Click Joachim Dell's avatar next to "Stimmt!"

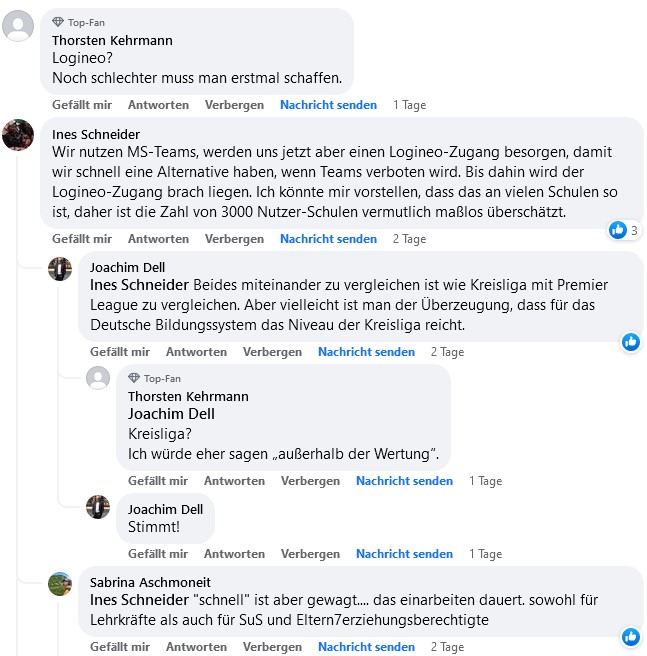pos(98,507)
